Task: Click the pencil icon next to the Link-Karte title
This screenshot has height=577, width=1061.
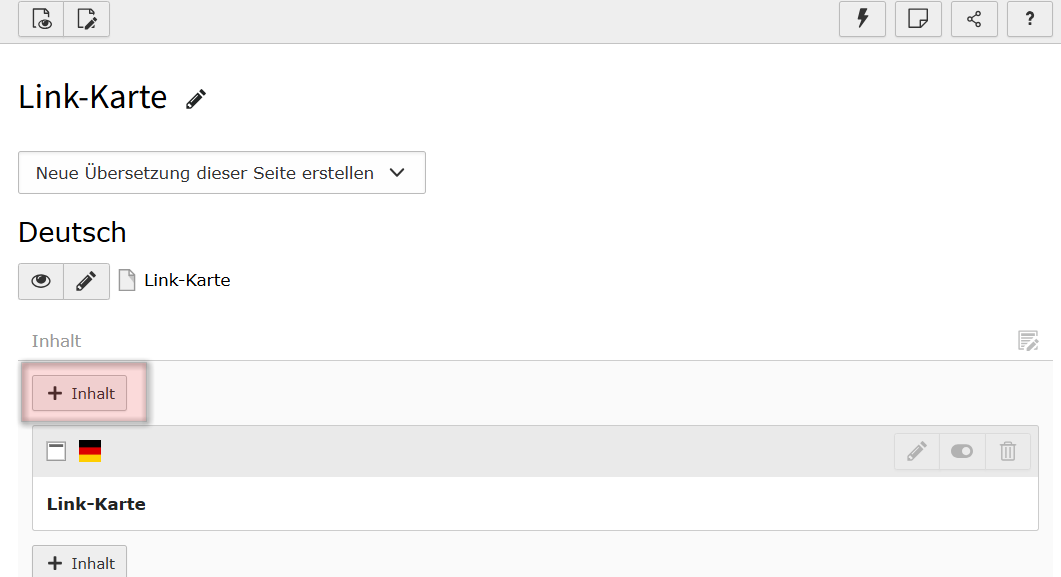Action: pos(196,99)
